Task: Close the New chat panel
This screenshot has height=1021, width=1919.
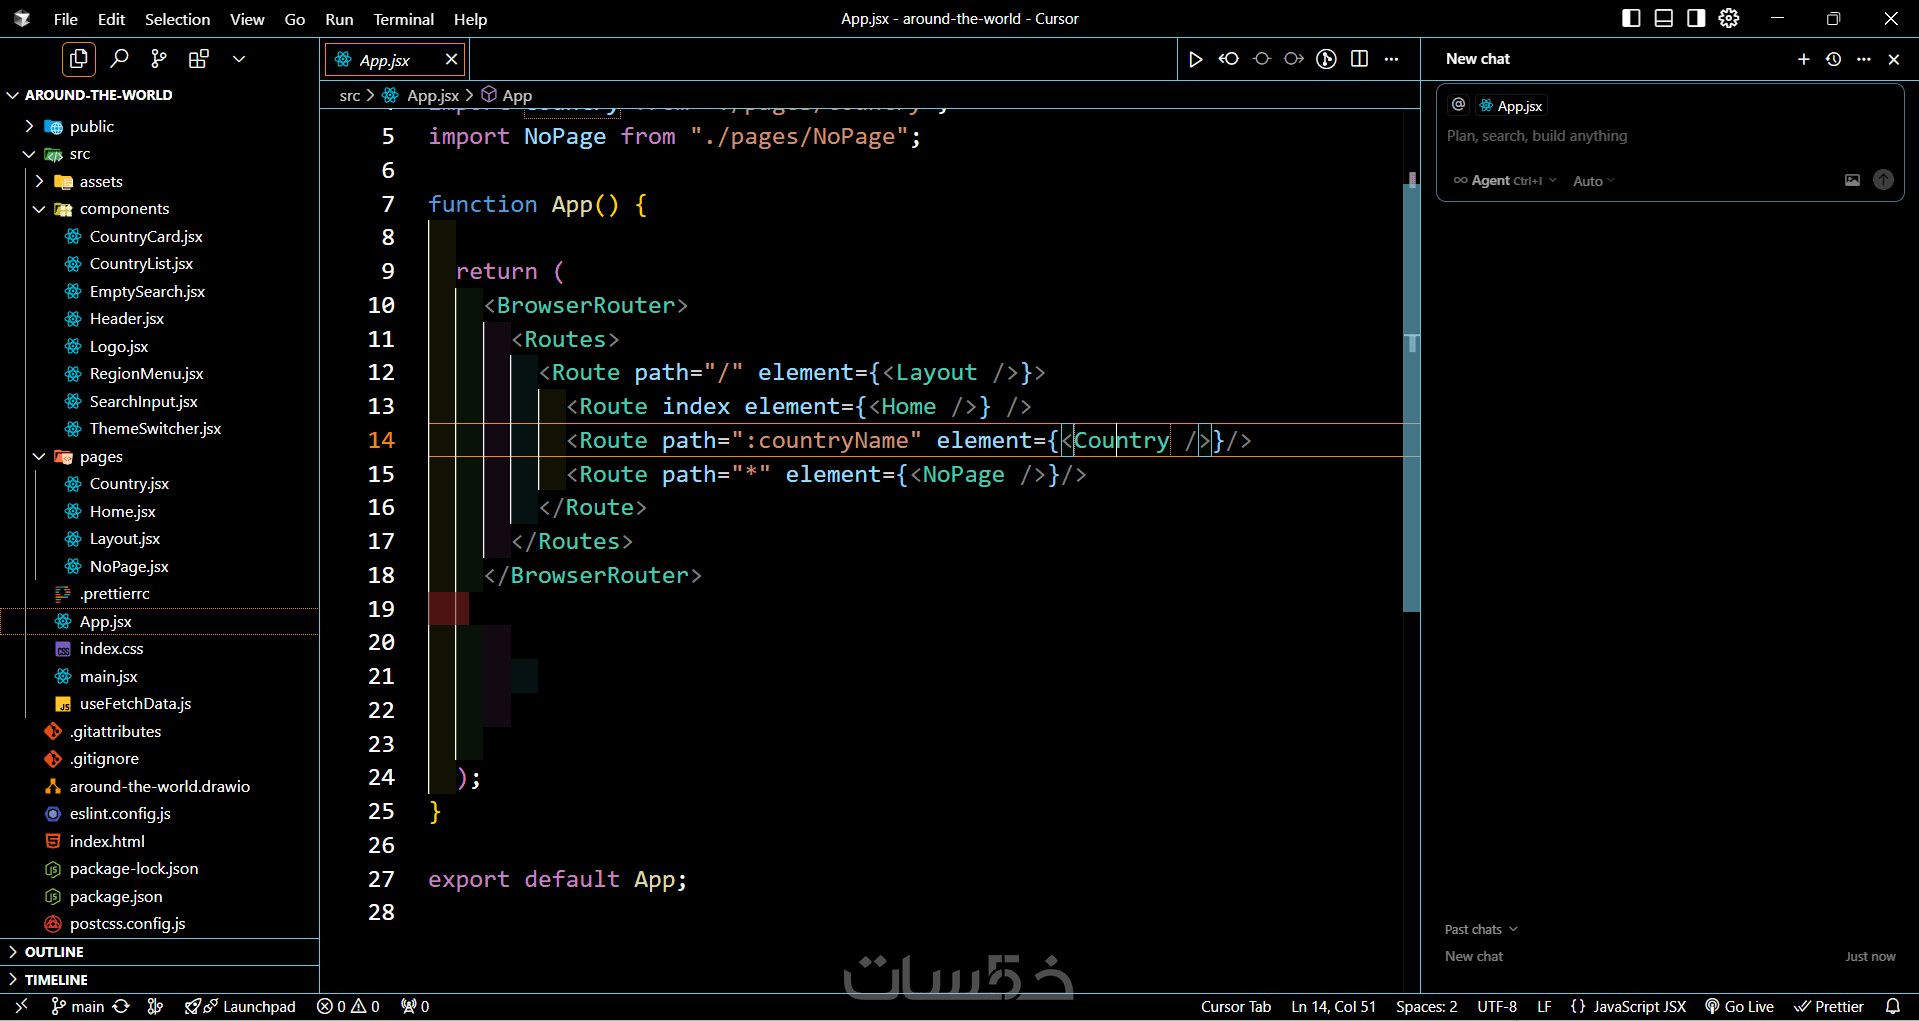Action: coord(1894,59)
